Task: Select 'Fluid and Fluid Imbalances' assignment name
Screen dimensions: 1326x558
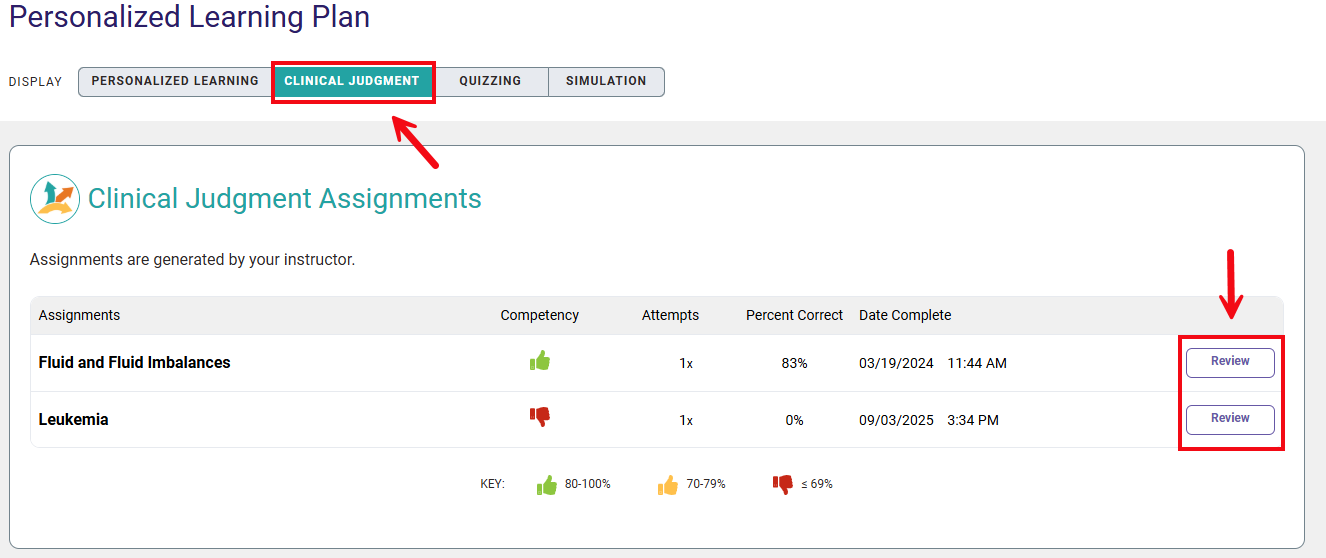Action: pyautogui.click(x=134, y=363)
